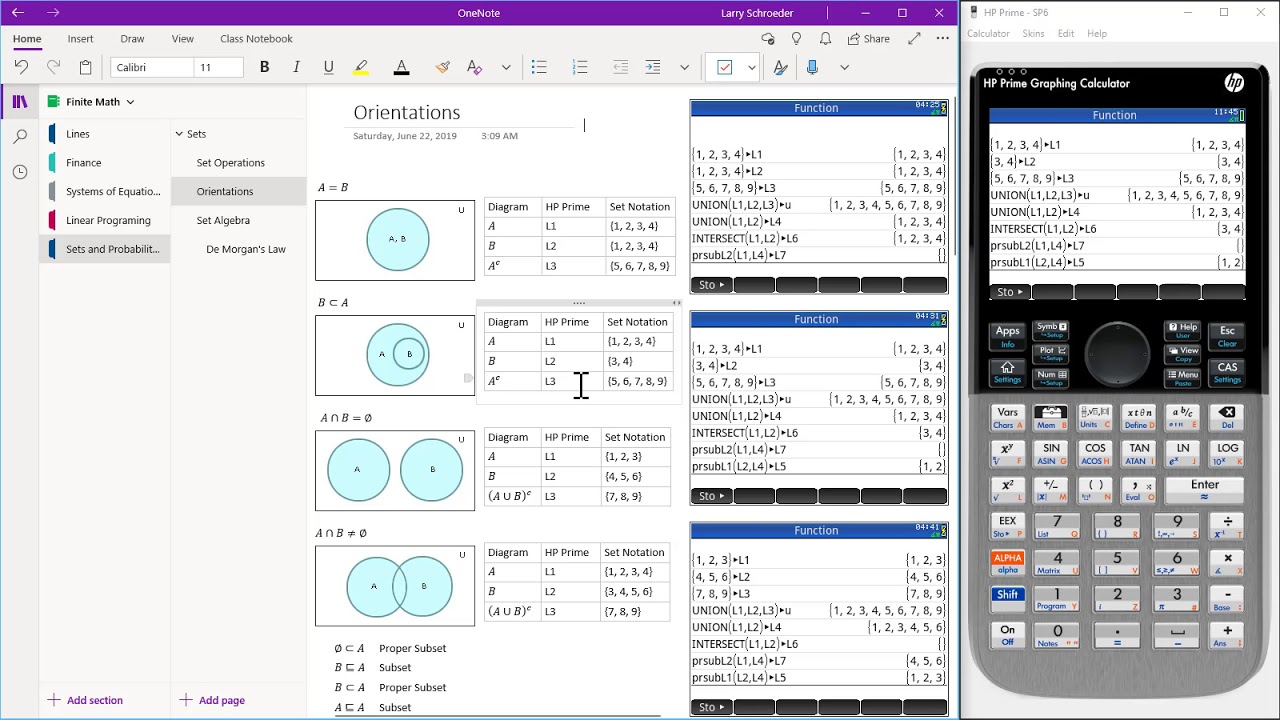The height and width of the screenshot is (720, 1280).
Task: Click the Share button
Action: [x=868, y=39]
